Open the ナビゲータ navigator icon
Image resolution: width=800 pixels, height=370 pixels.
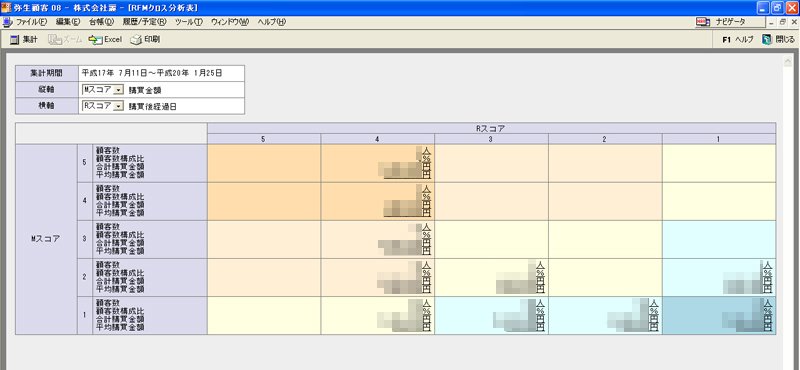[x=703, y=22]
